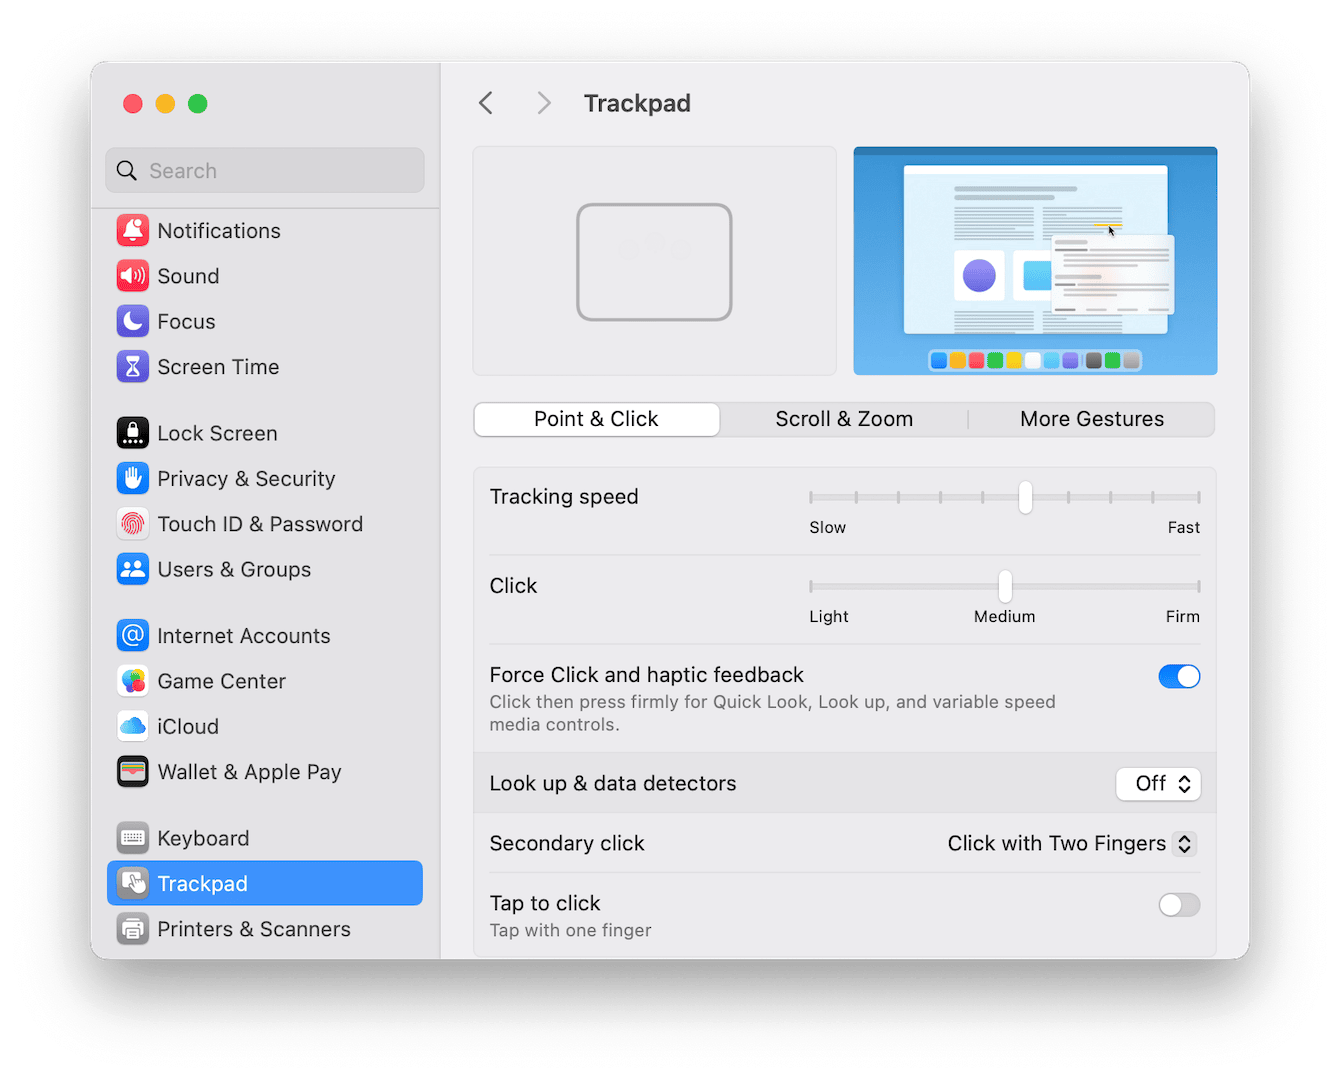Enable Tap to click
The image size is (1340, 1079).
coord(1179,905)
